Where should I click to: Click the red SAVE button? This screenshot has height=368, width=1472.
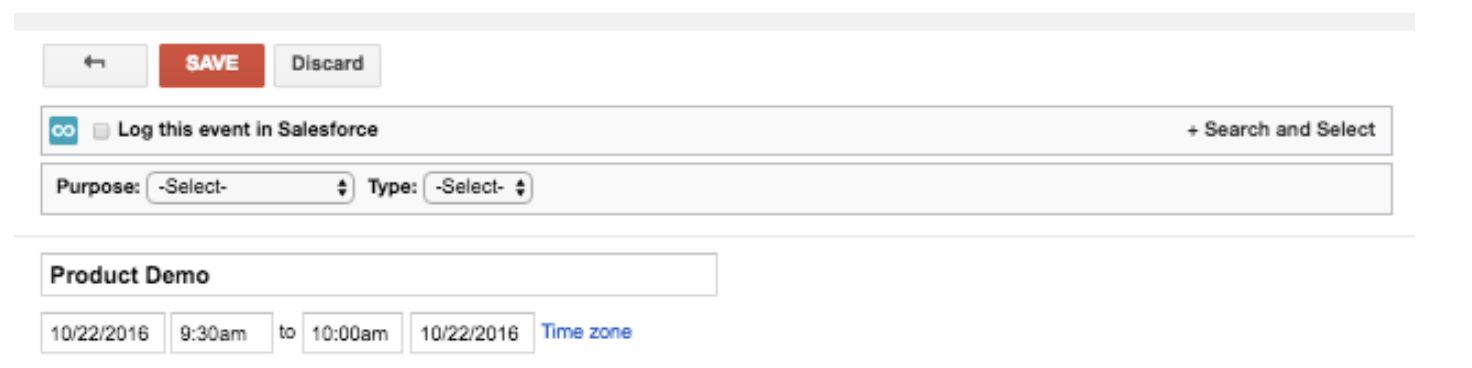212,65
